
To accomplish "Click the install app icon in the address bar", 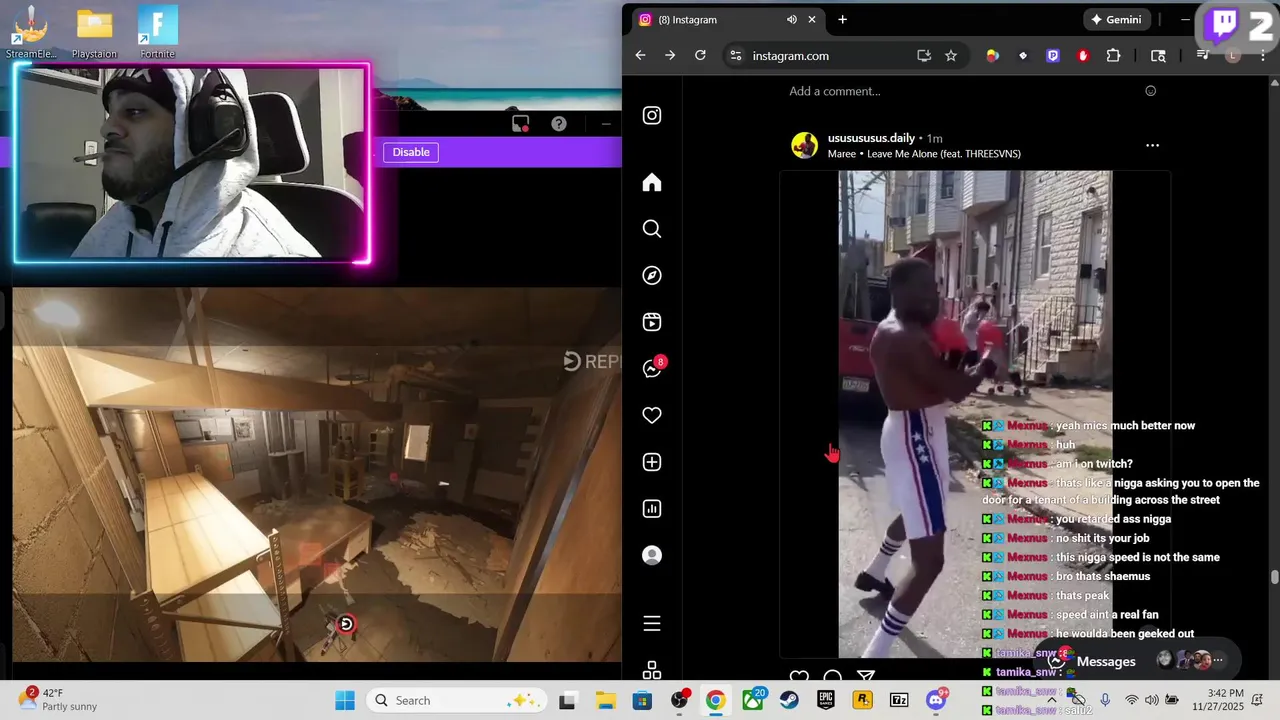I will (924, 56).
